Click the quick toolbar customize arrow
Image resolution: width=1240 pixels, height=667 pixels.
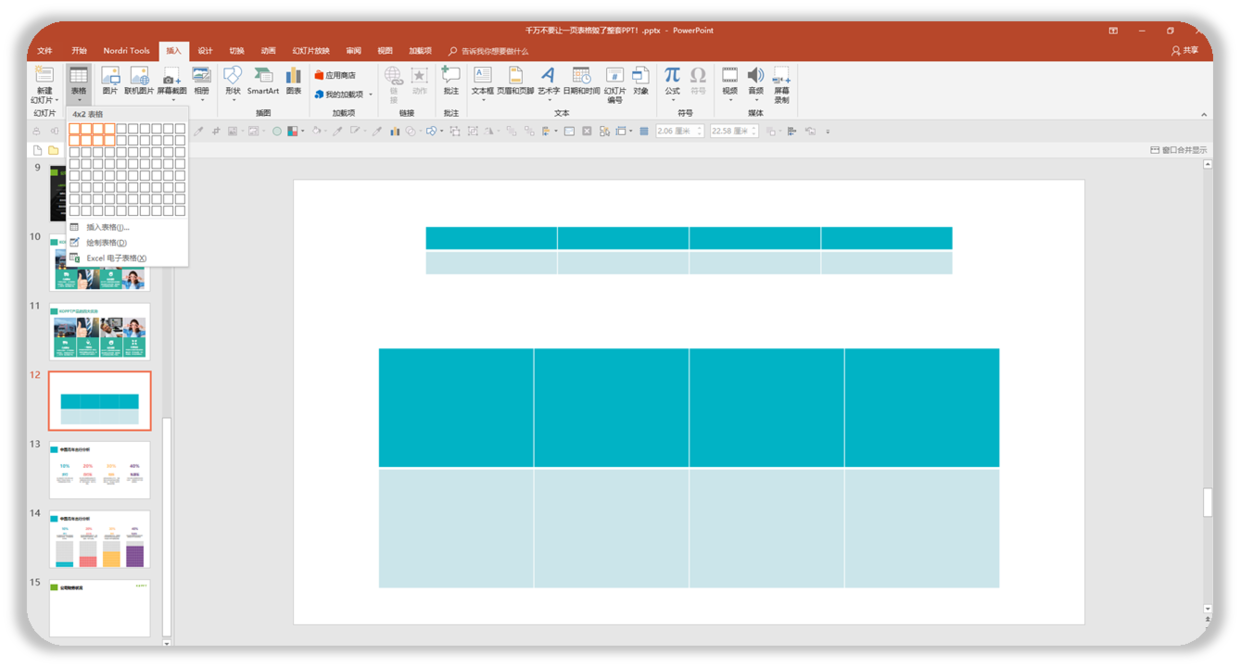(x=827, y=131)
